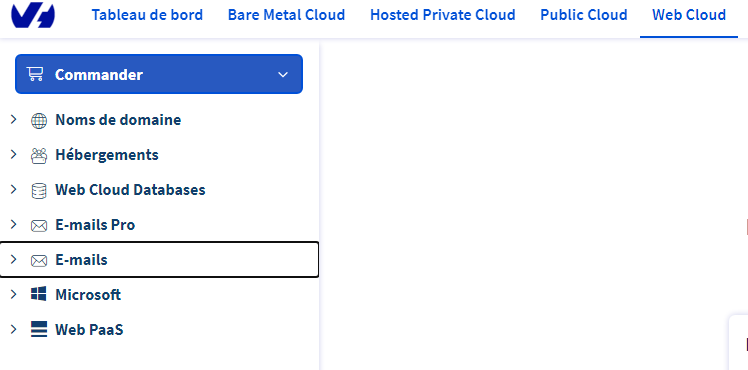748x370 pixels.
Task: Open the Commander dropdown arrow
Action: click(283, 74)
